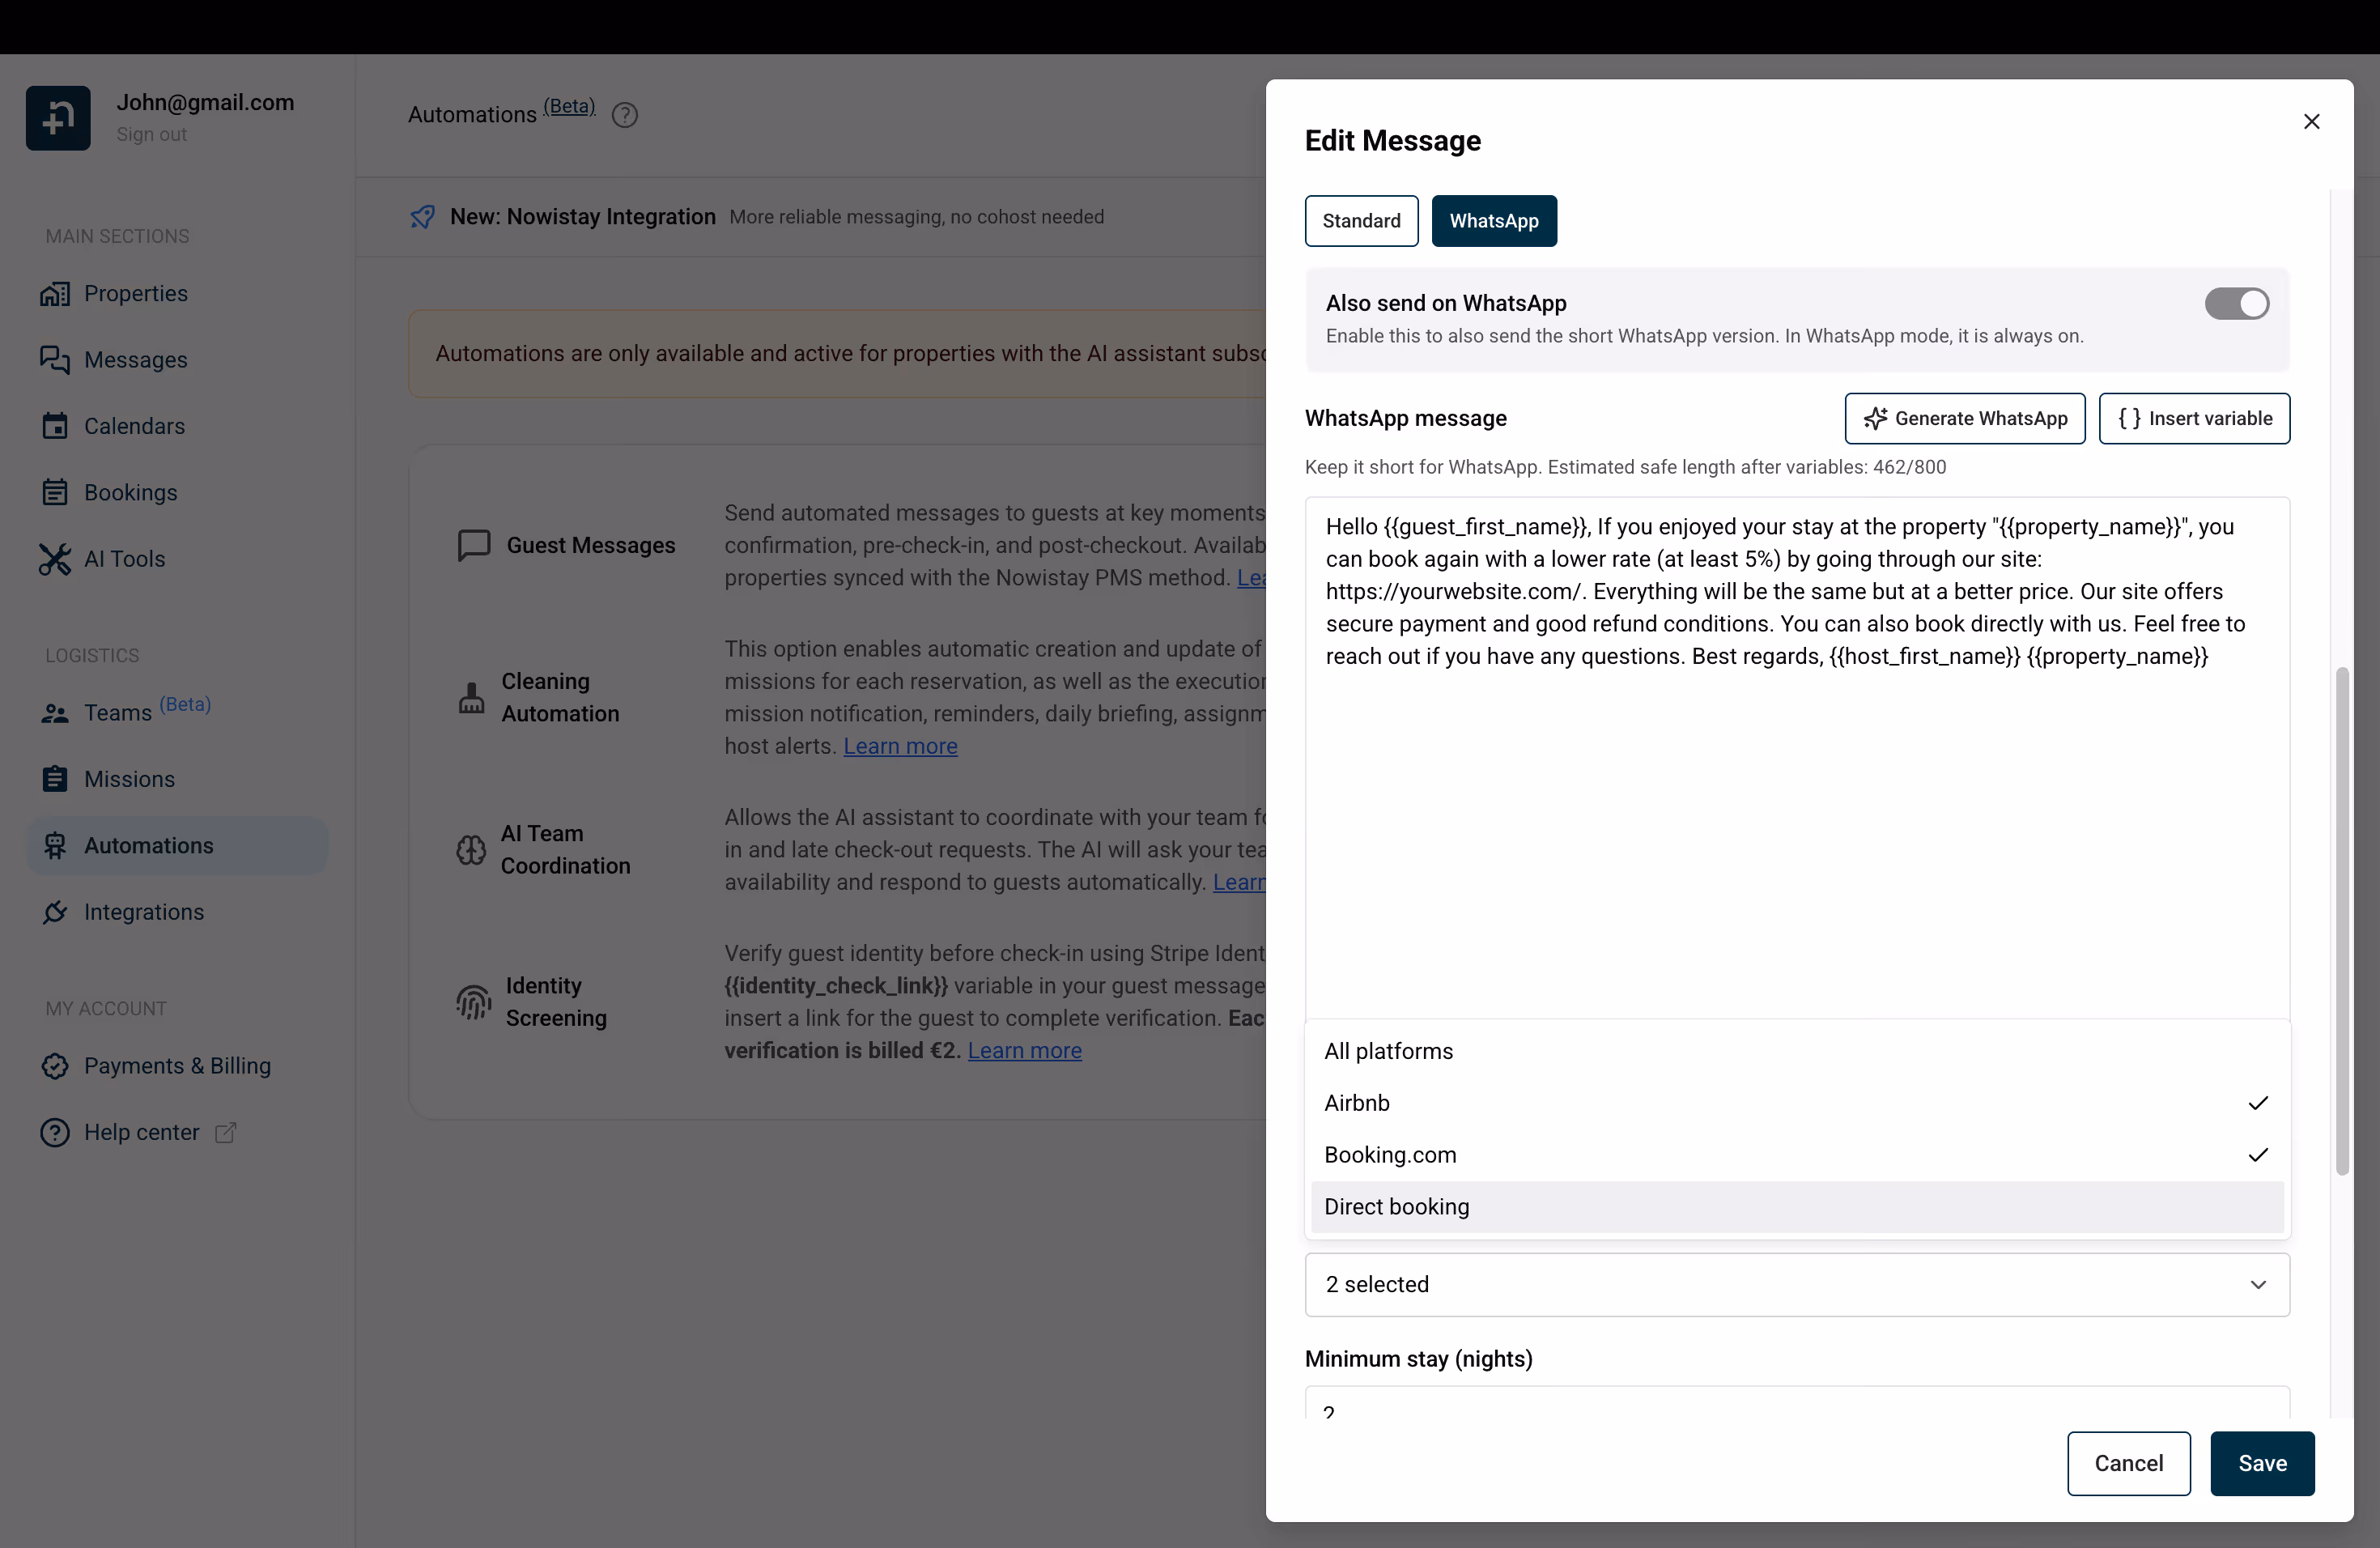Switch to the Standard message tab
The width and height of the screenshot is (2380, 1548).
point(1361,221)
